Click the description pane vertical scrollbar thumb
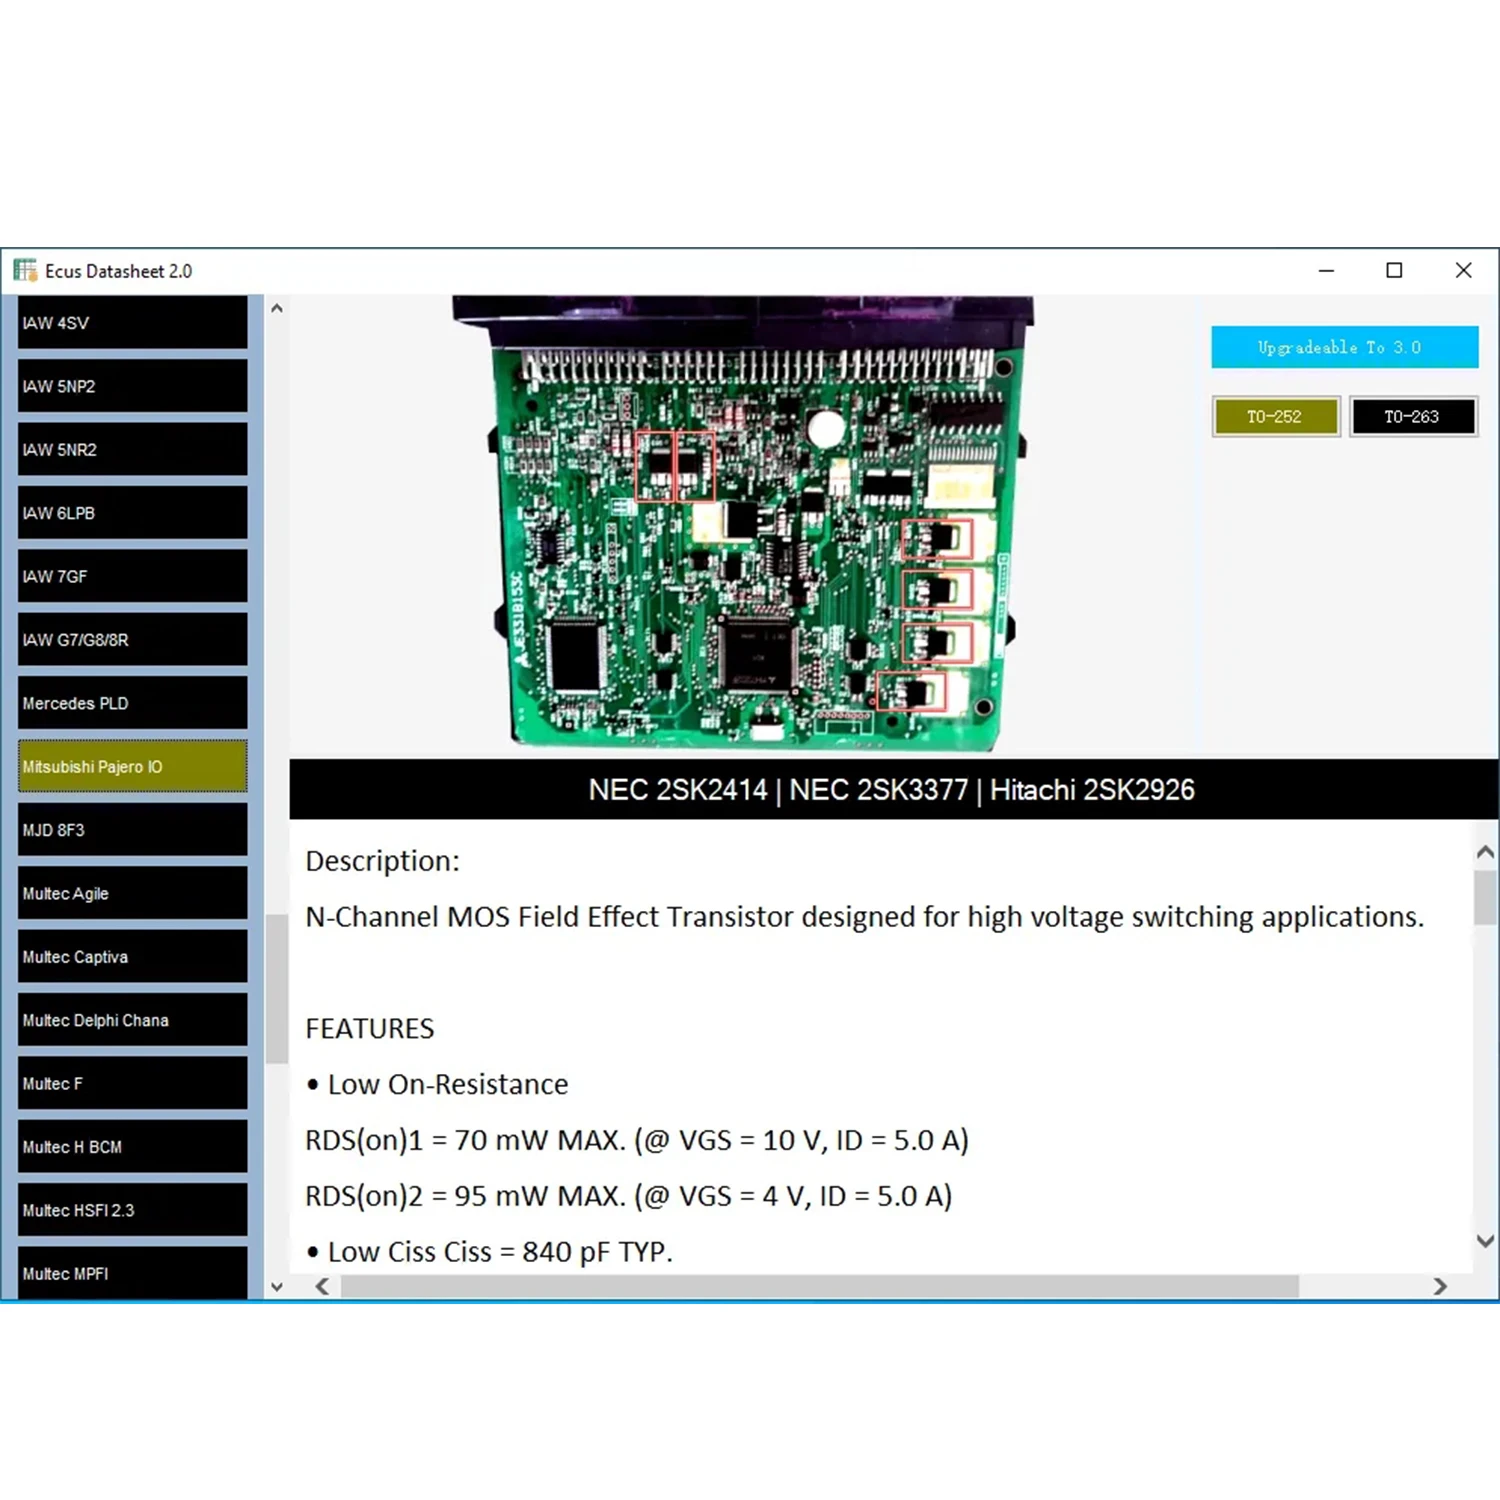Viewport: 1500px width, 1500px height. click(x=1486, y=897)
